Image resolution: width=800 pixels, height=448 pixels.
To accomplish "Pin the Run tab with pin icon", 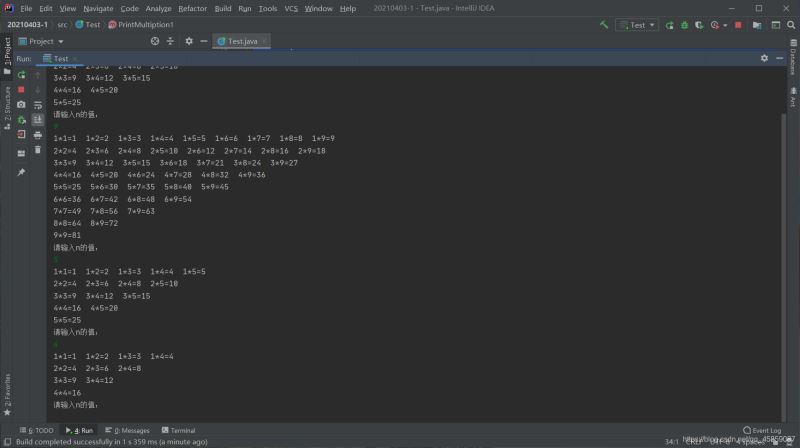I will (x=21, y=172).
